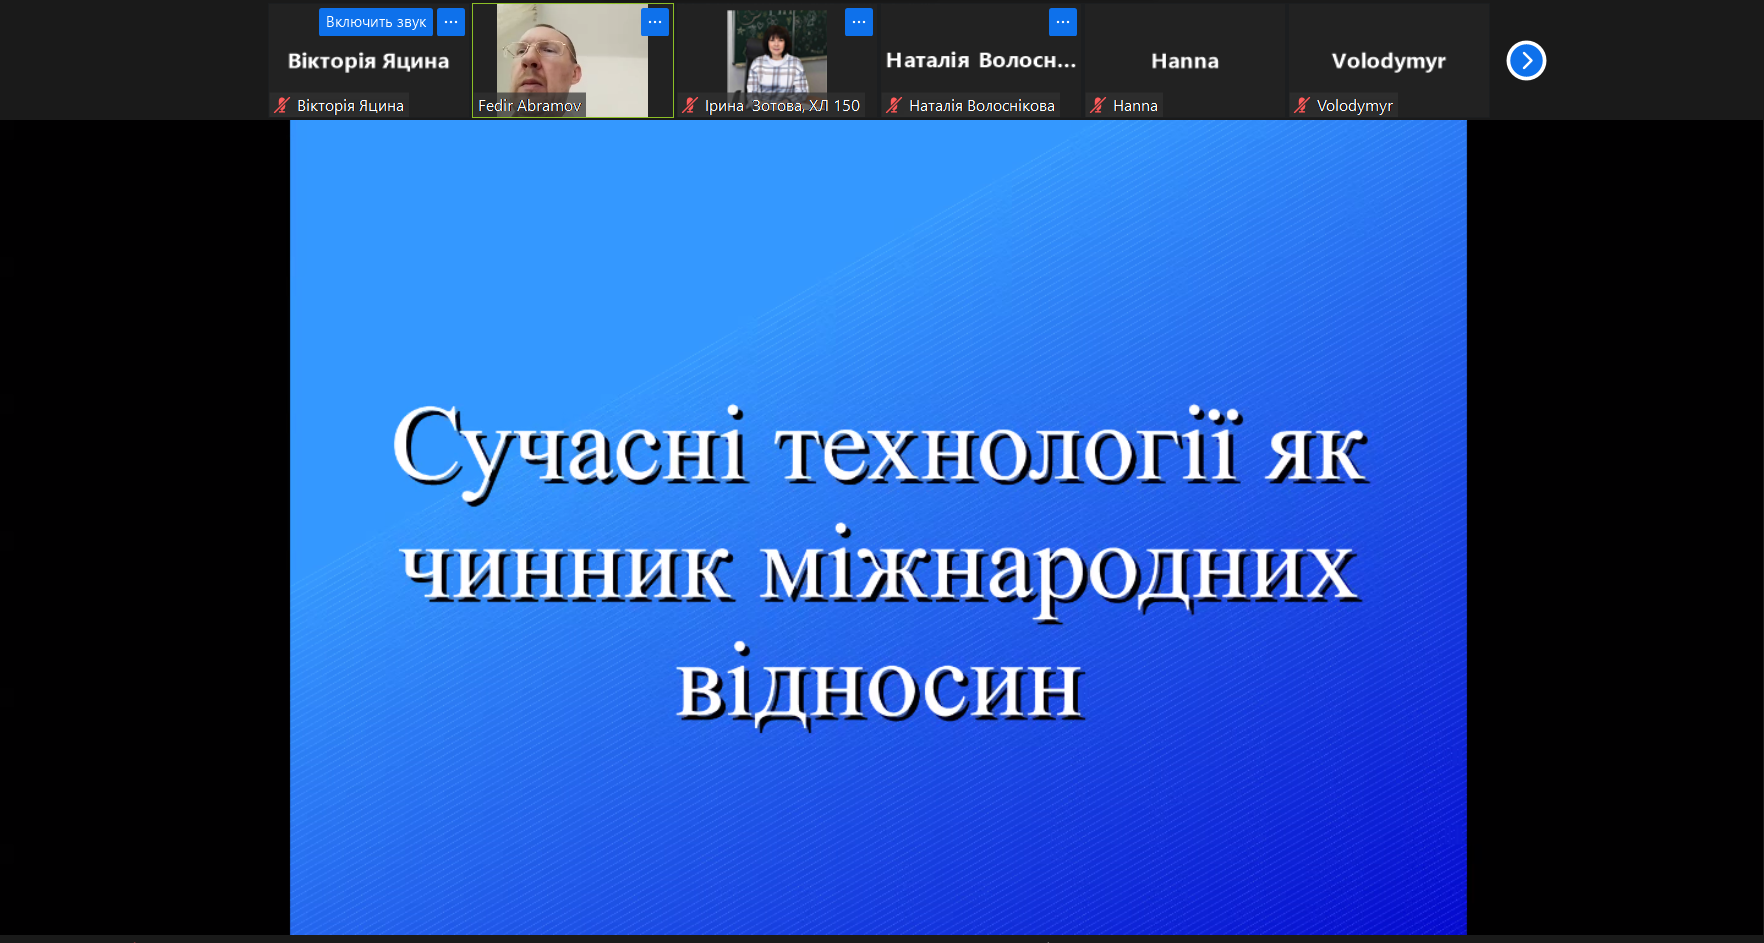Click muted mic icon beside Hanna label

click(x=1098, y=105)
